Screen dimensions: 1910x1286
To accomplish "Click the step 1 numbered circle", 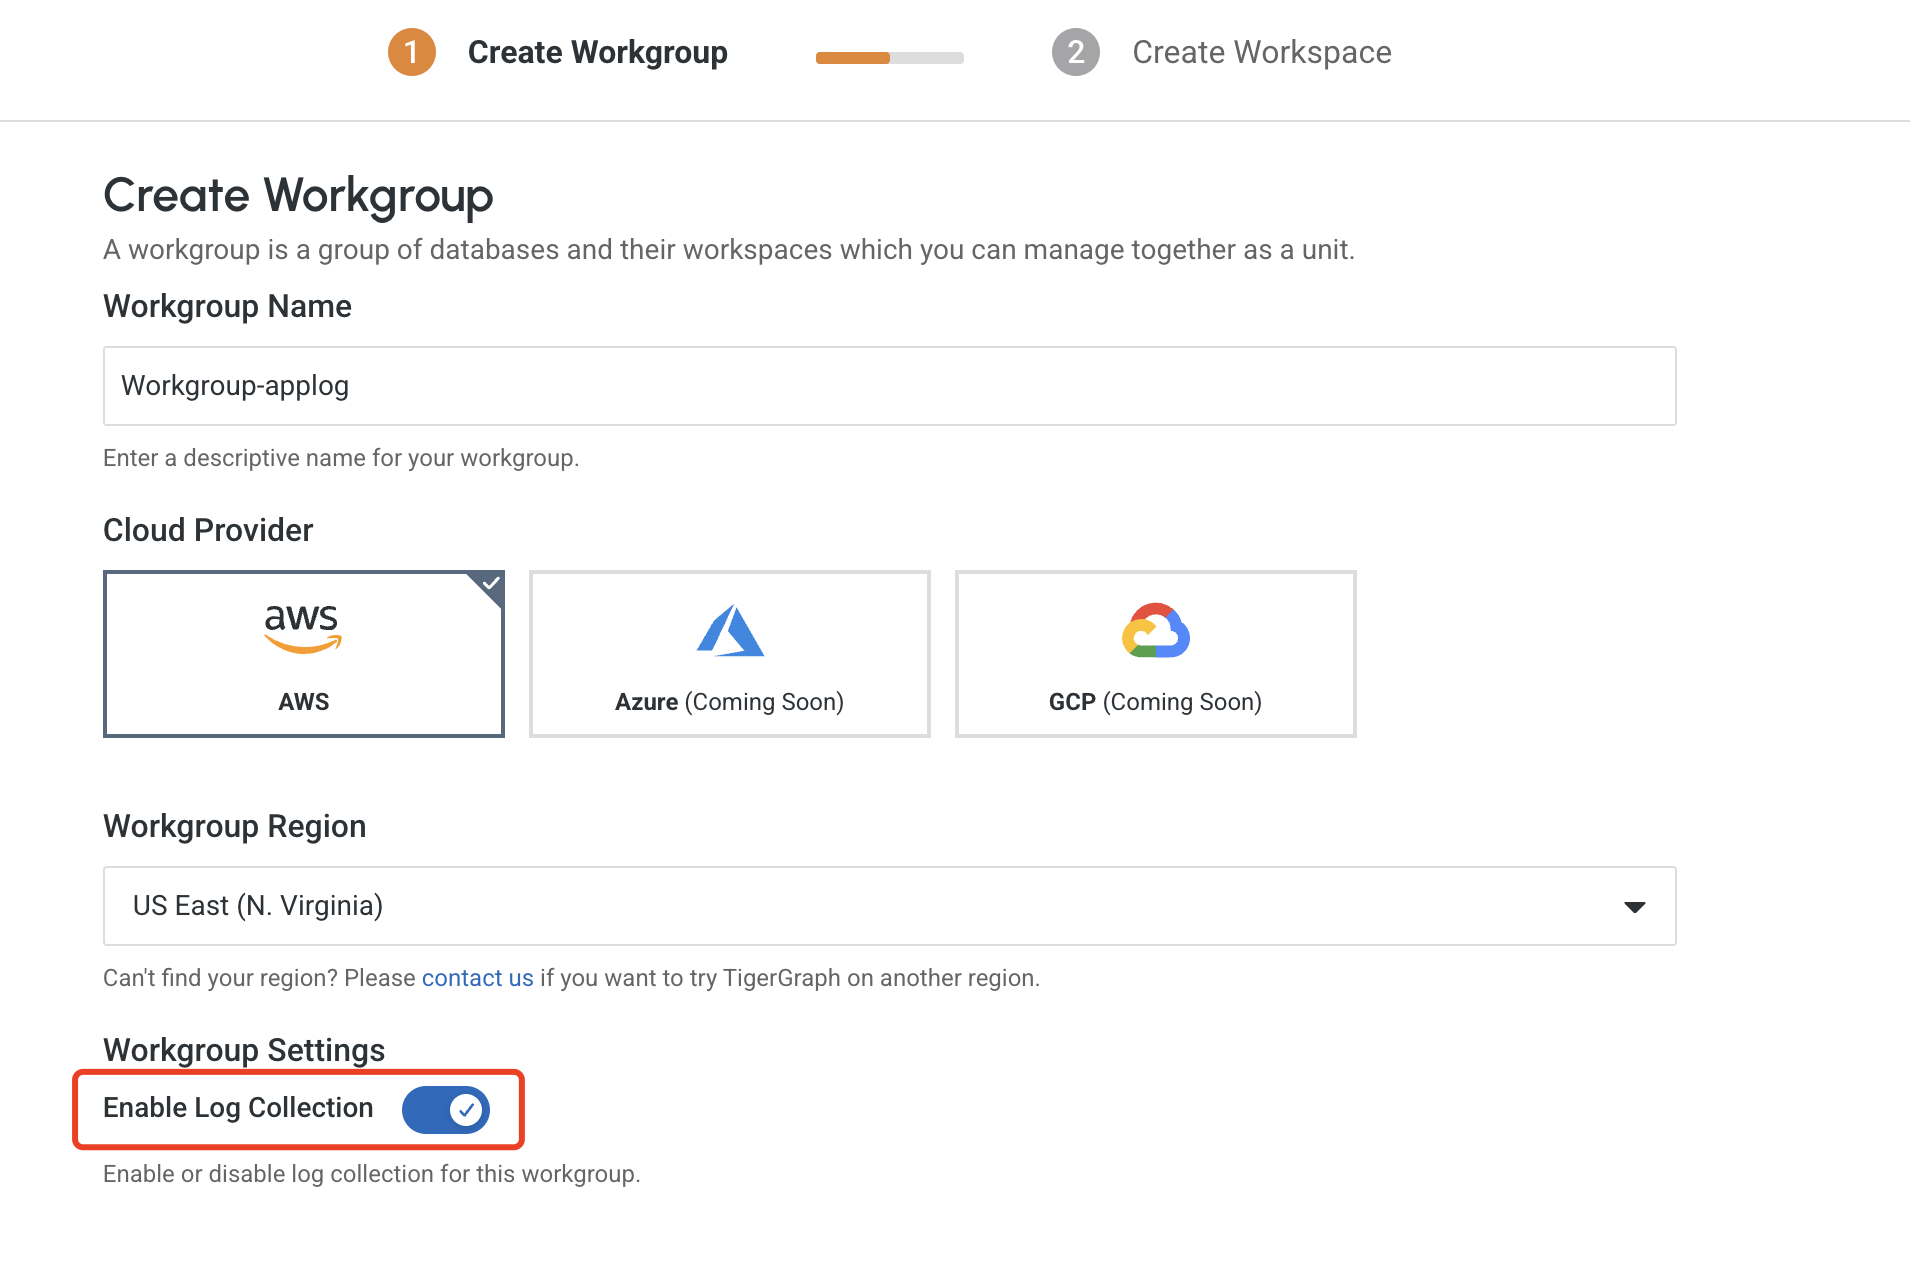I will [x=411, y=52].
